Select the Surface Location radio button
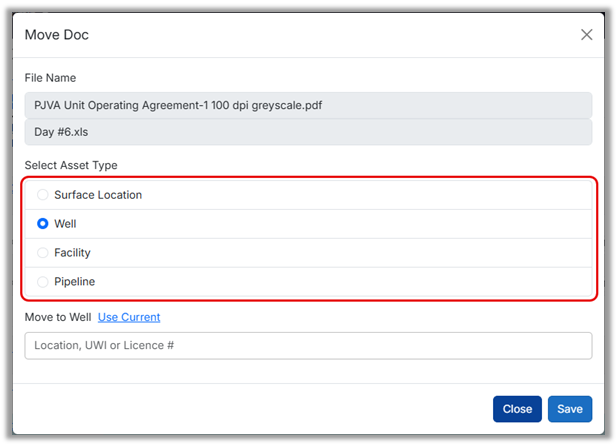This screenshot has width=616, height=448. pos(42,195)
